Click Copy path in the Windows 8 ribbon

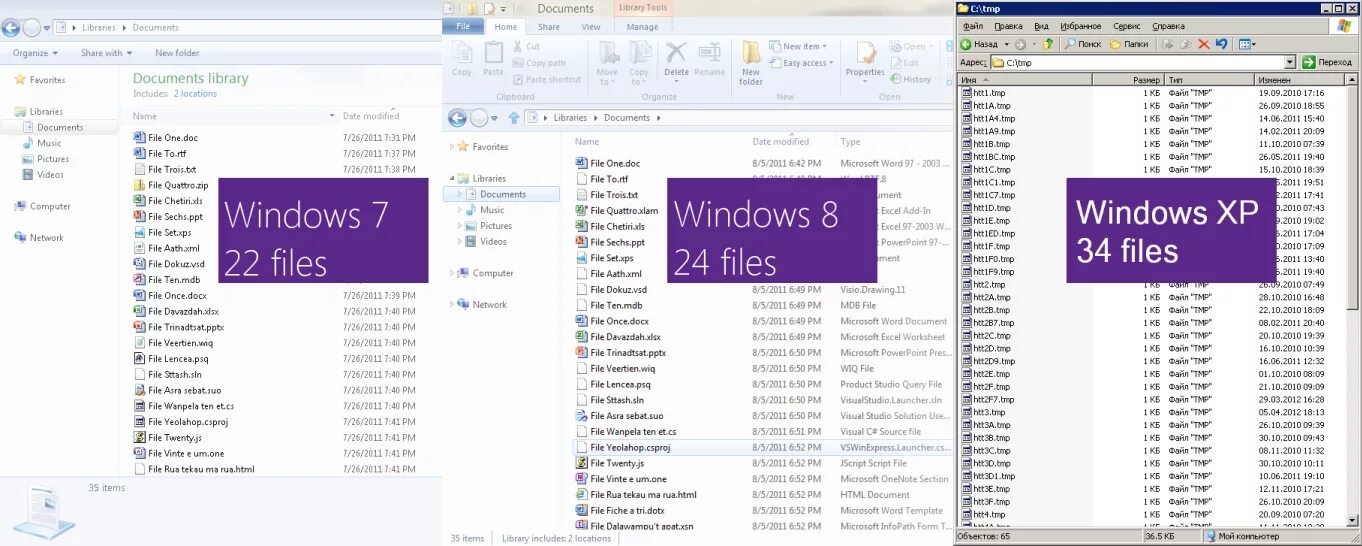tap(539, 63)
